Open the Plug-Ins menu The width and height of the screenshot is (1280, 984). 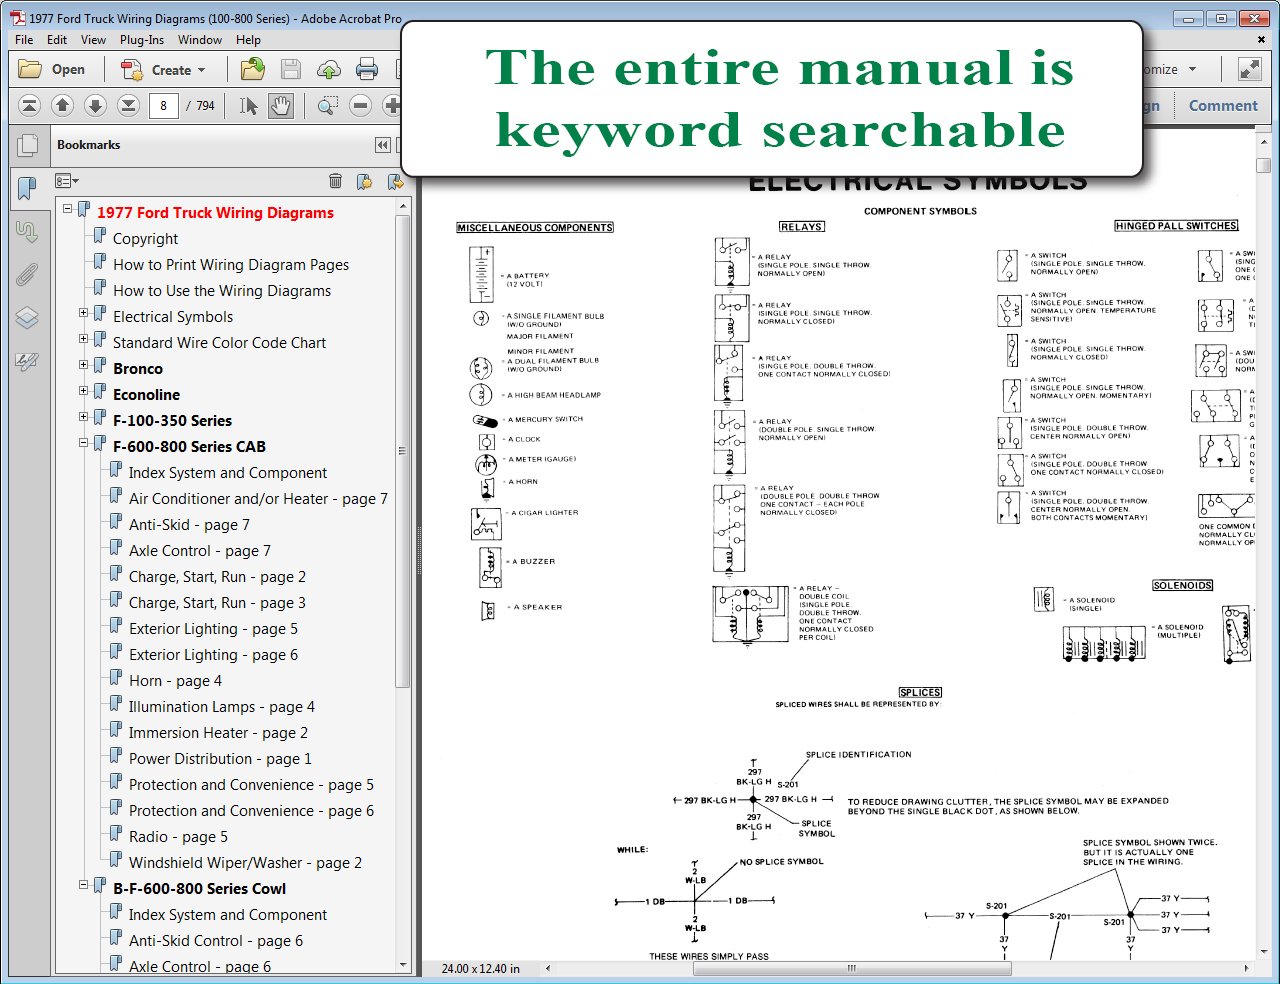click(x=141, y=40)
